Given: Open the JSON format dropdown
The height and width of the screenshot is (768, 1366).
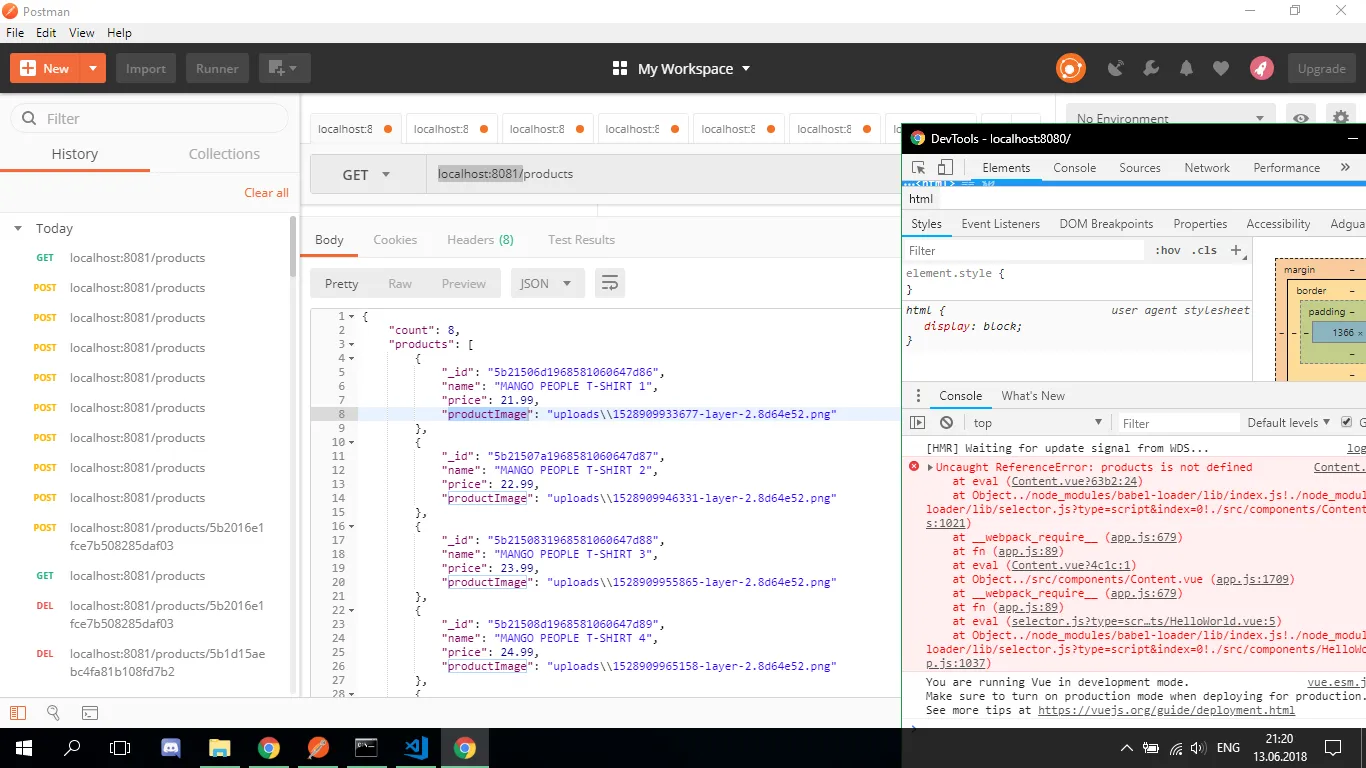Looking at the screenshot, I should pyautogui.click(x=547, y=284).
